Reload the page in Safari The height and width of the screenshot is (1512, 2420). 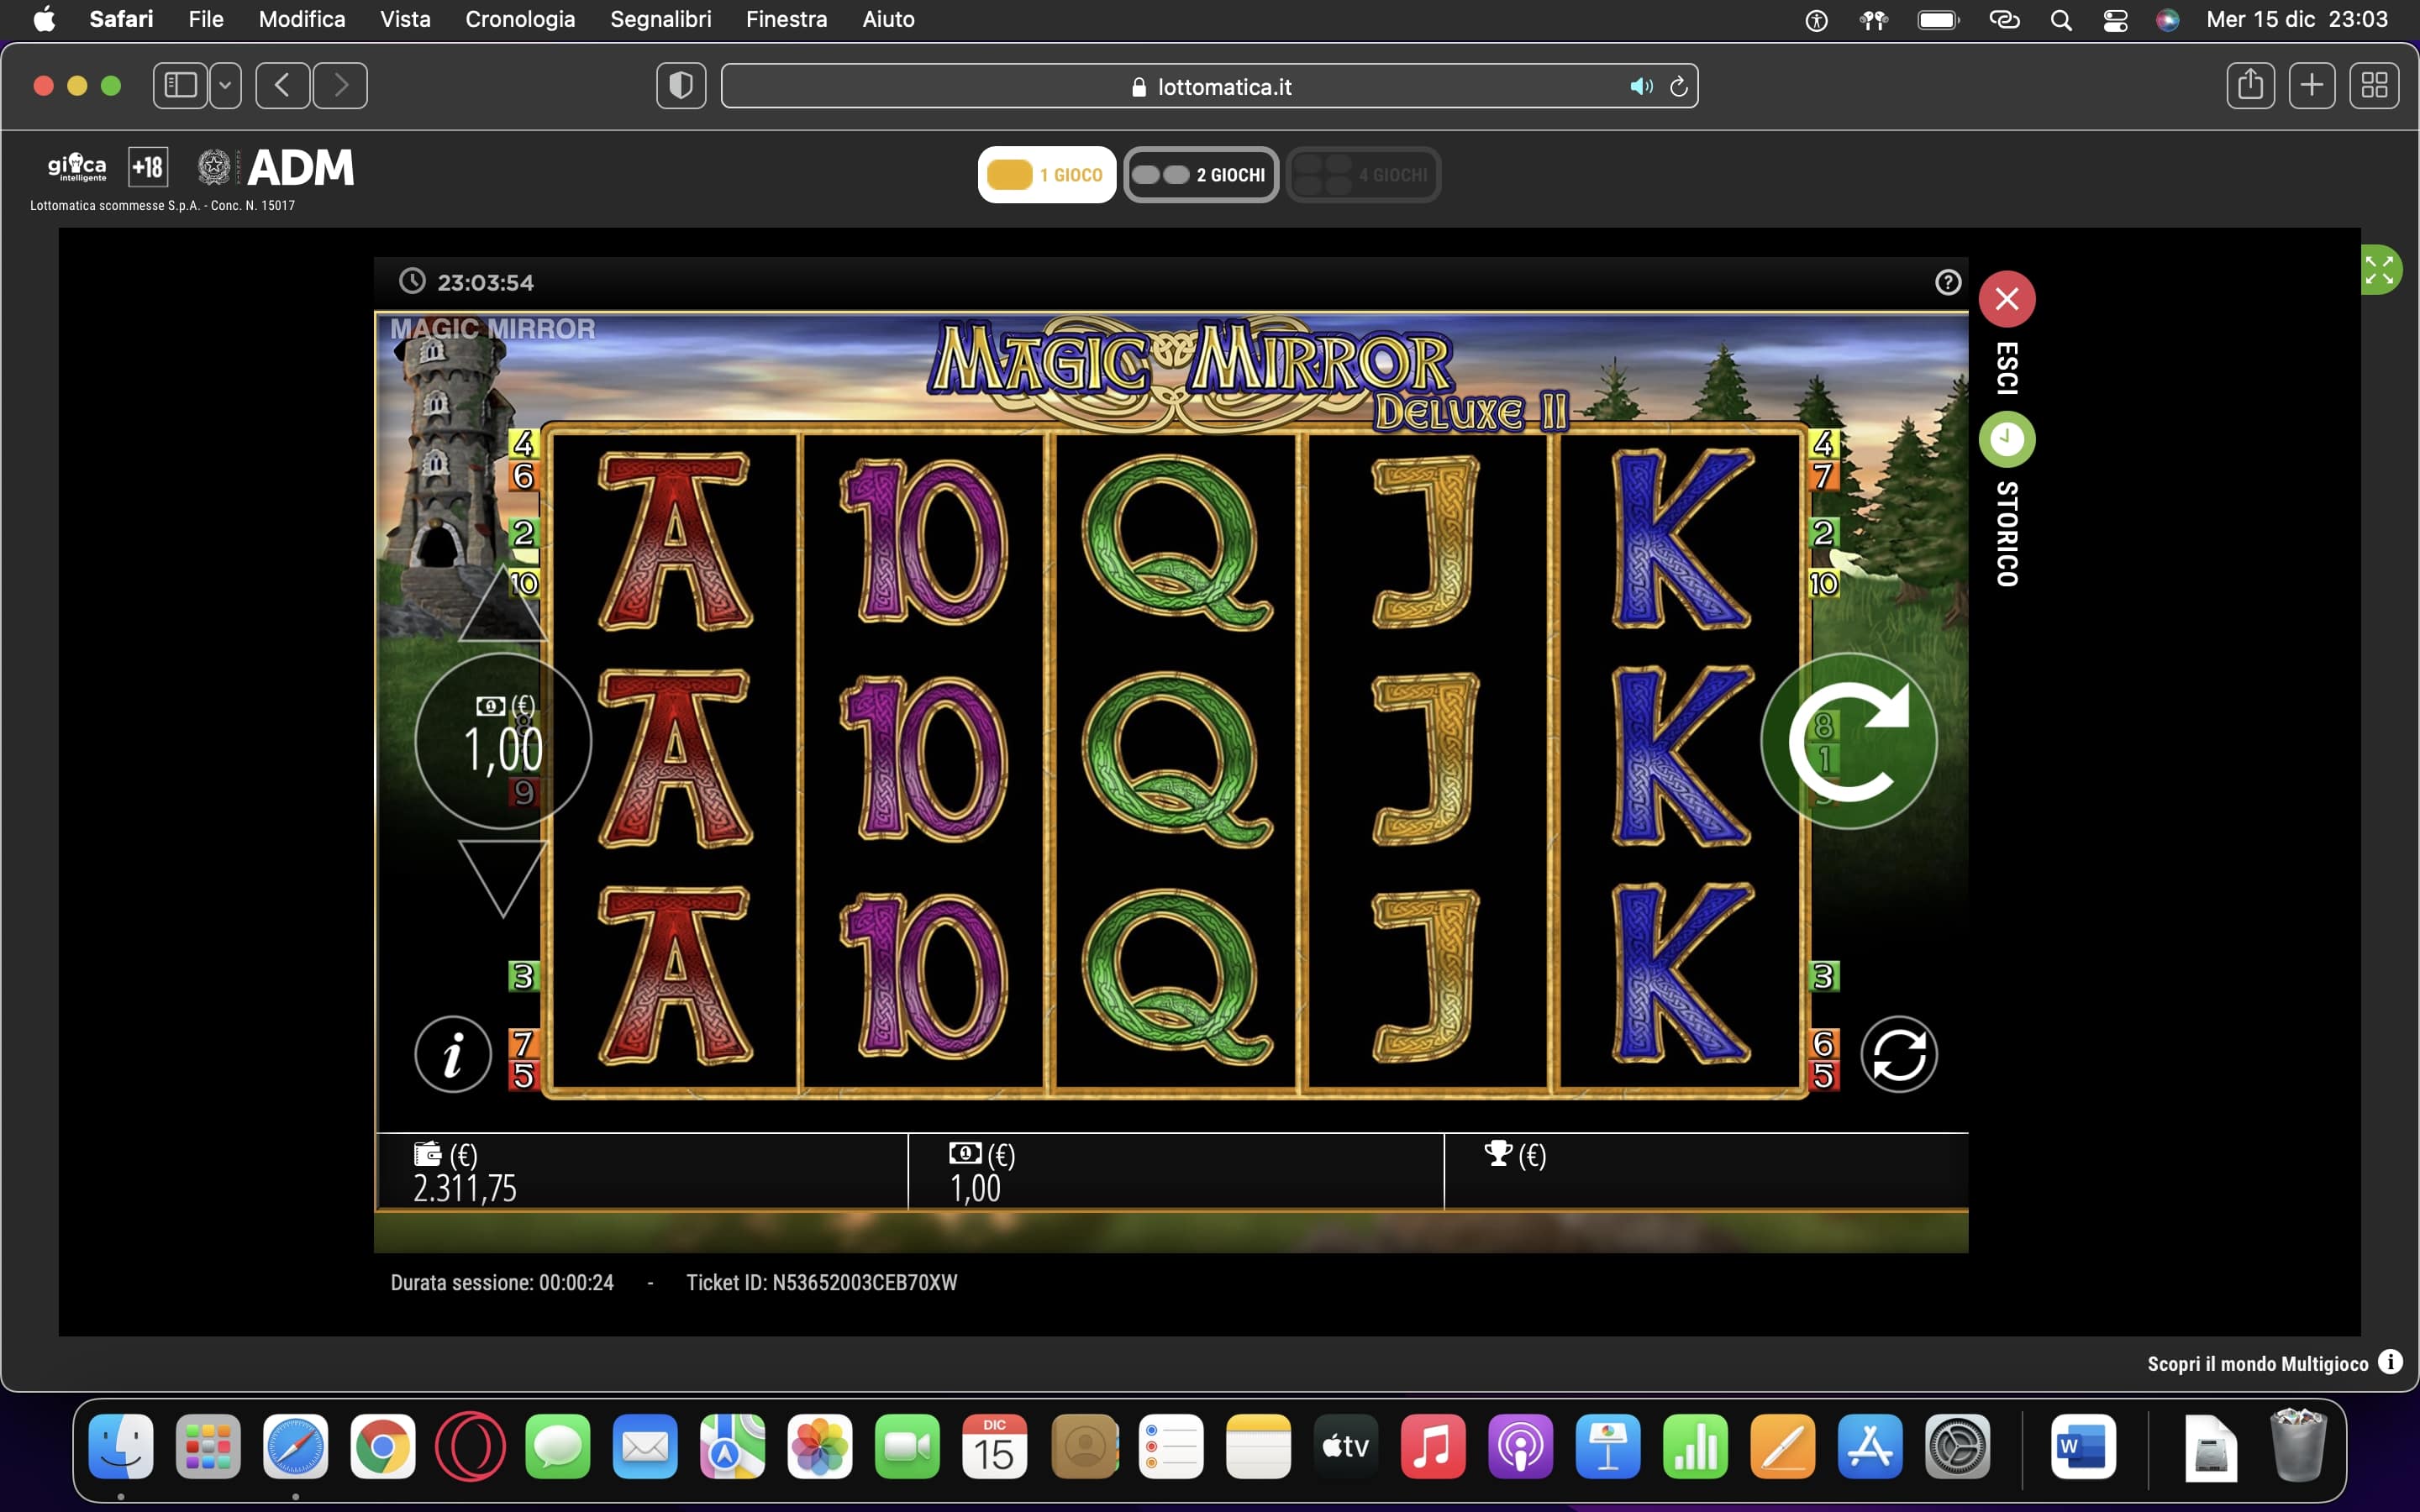pyautogui.click(x=1679, y=87)
